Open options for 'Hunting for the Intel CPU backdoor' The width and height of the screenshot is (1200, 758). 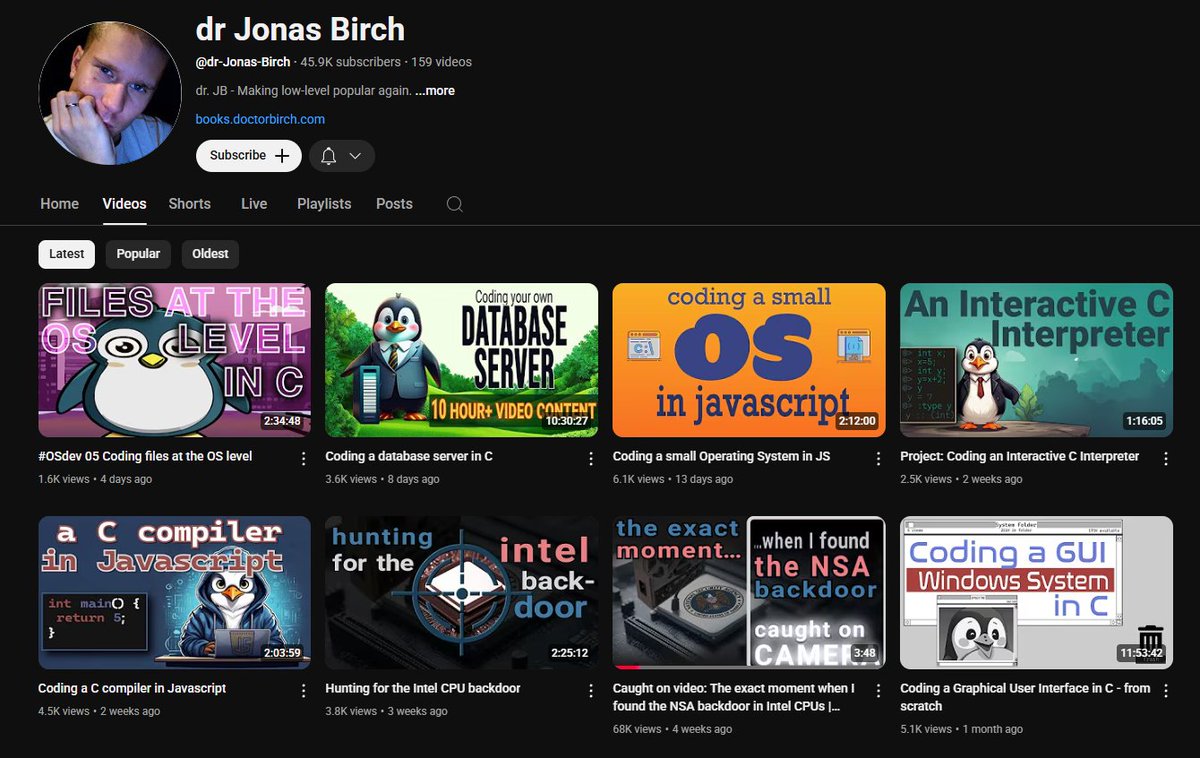(591, 690)
